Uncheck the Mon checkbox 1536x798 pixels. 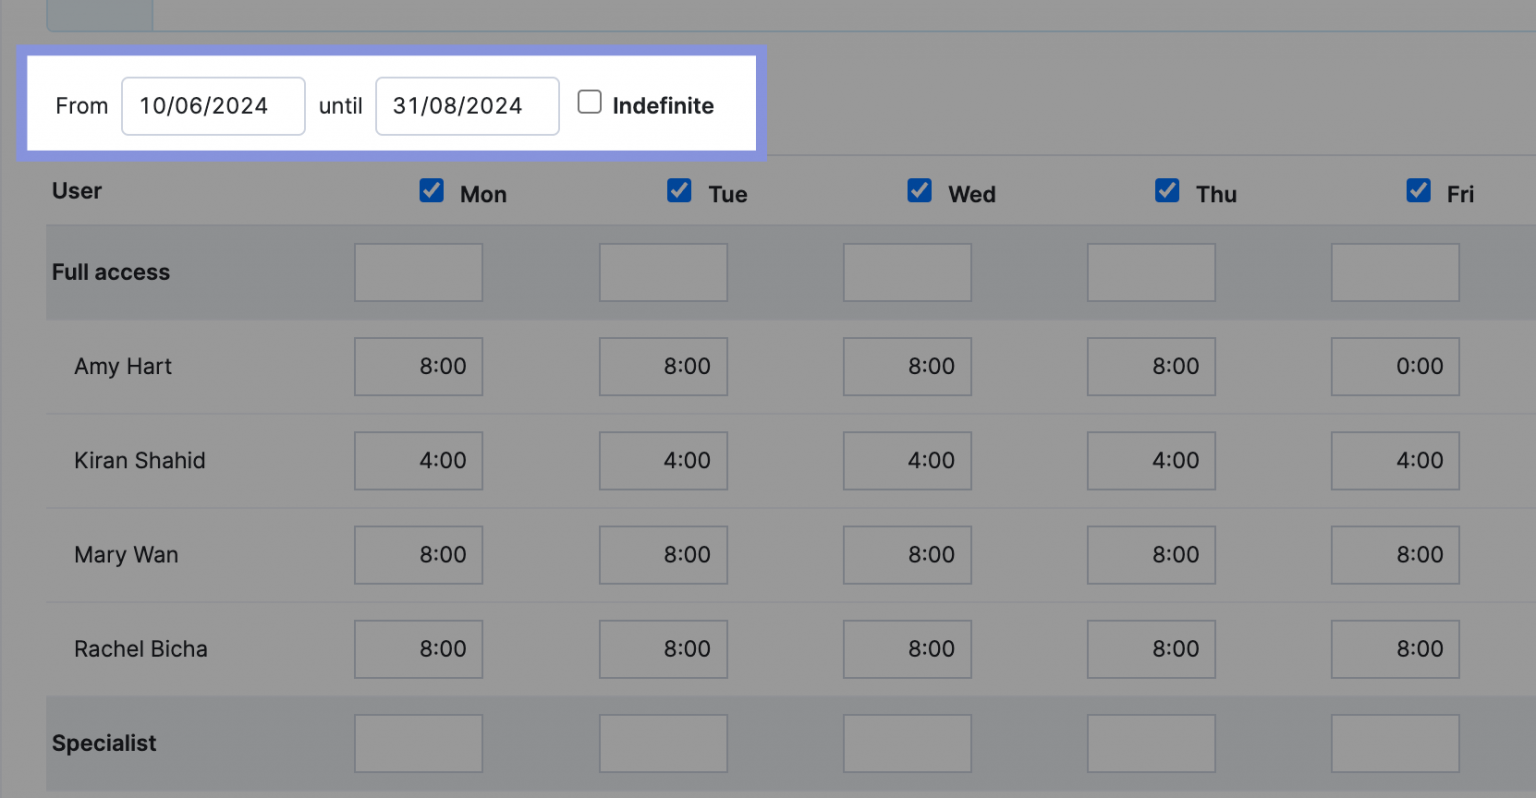pos(431,190)
